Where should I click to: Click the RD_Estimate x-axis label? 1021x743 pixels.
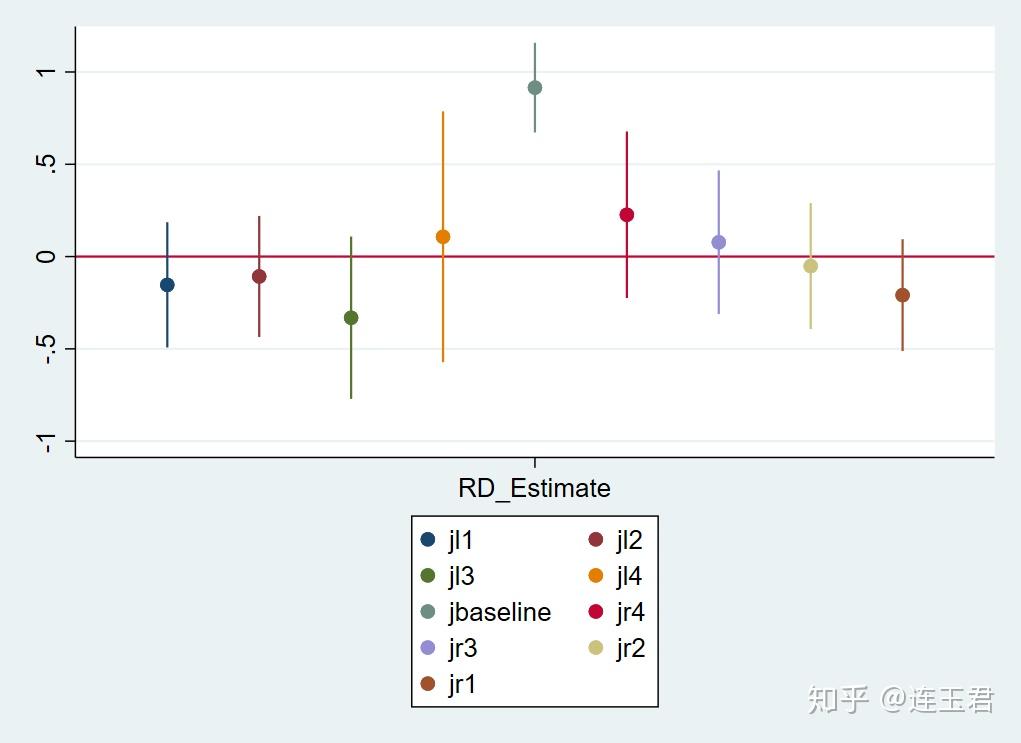[x=534, y=488]
